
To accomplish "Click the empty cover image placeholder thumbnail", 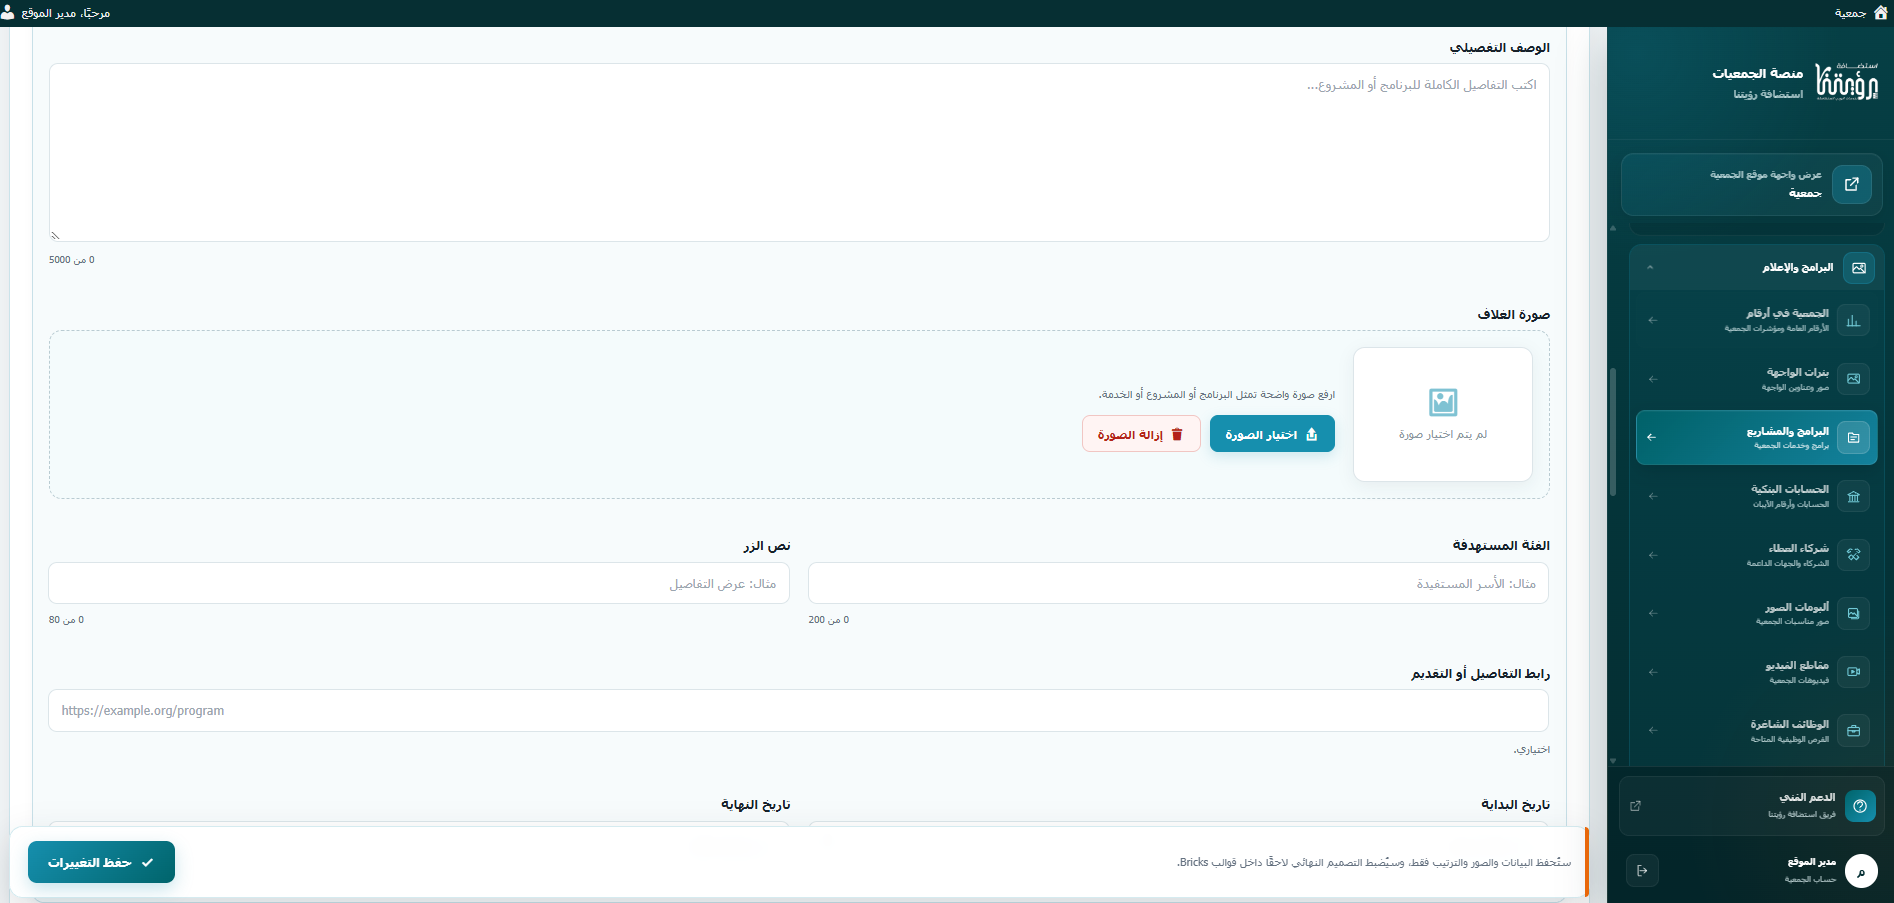I will [x=1443, y=415].
